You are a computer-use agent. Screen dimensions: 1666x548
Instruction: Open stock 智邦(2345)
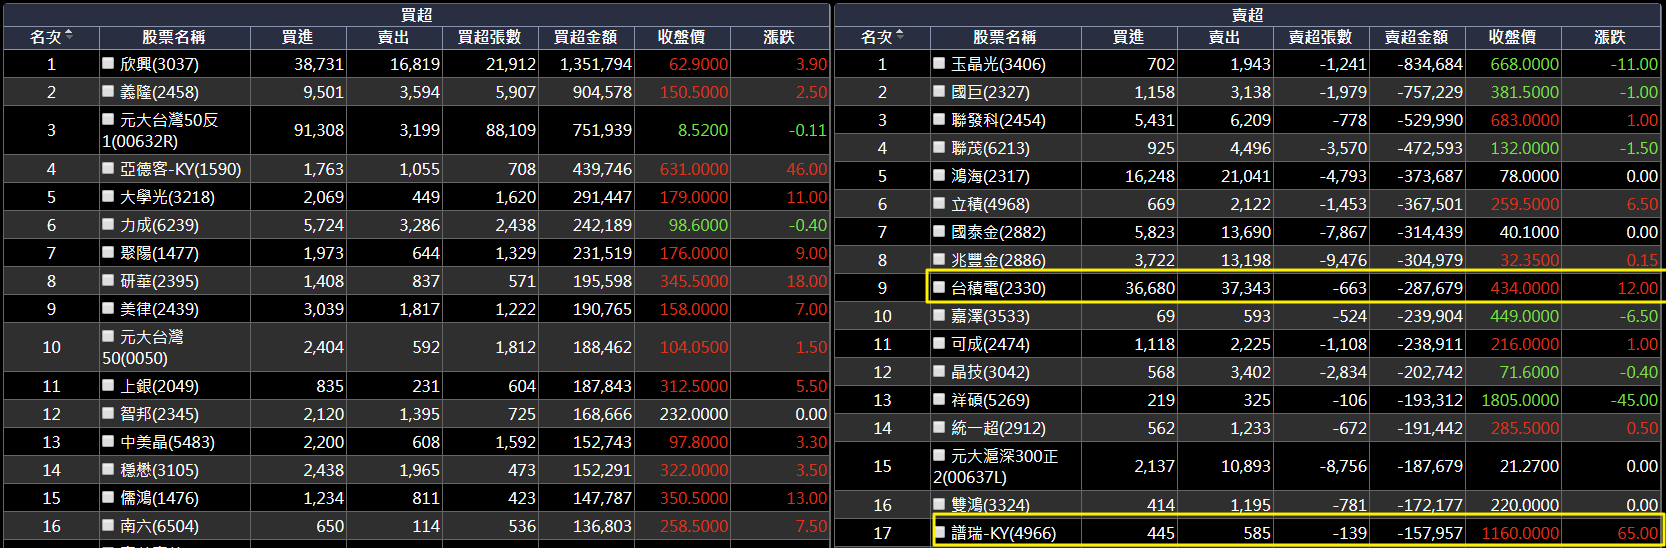pyautogui.click(x=159, y=414)
